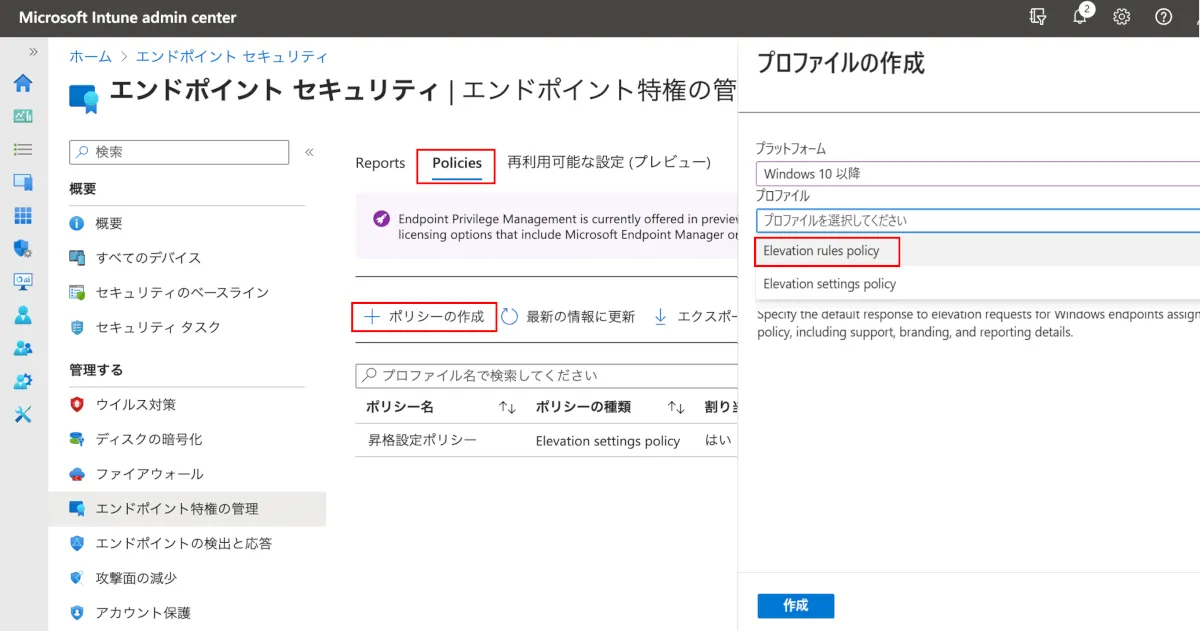Focus the profile name search field

547,376
